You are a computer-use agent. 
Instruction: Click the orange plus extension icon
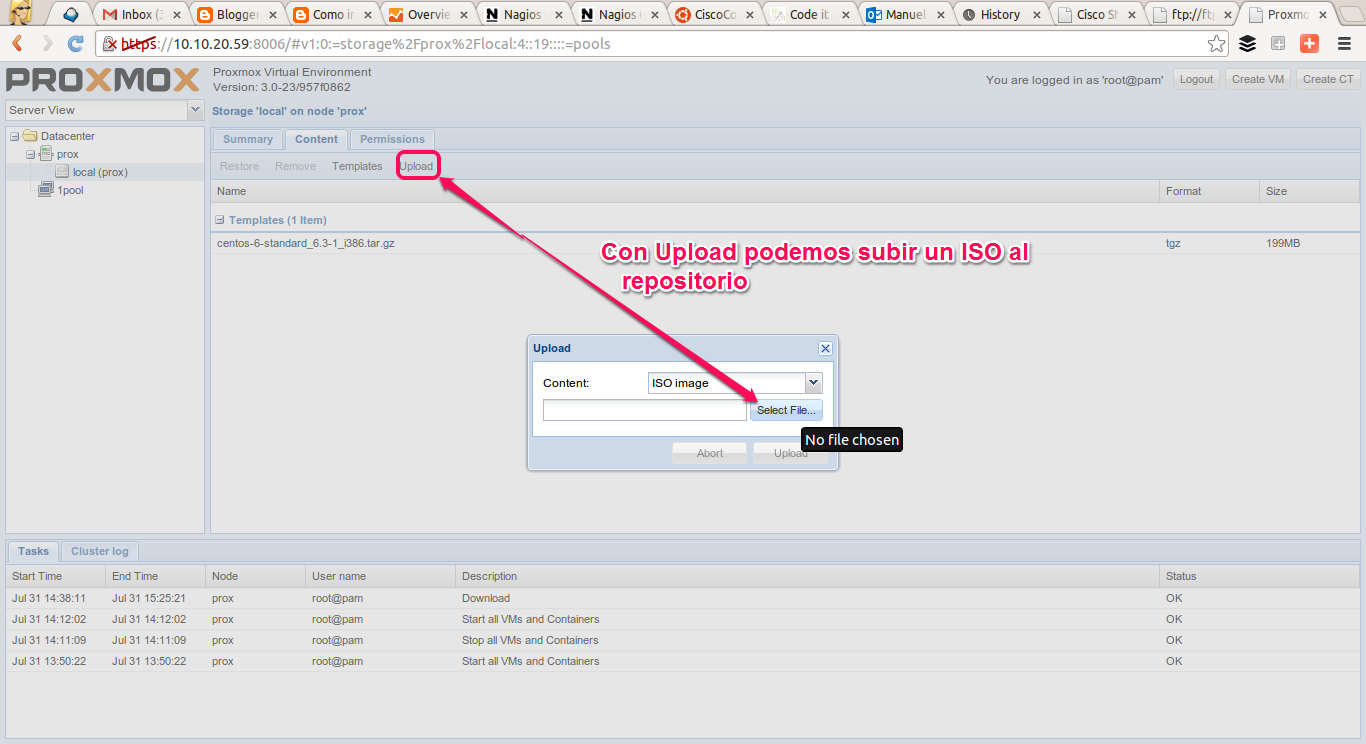1309,43
